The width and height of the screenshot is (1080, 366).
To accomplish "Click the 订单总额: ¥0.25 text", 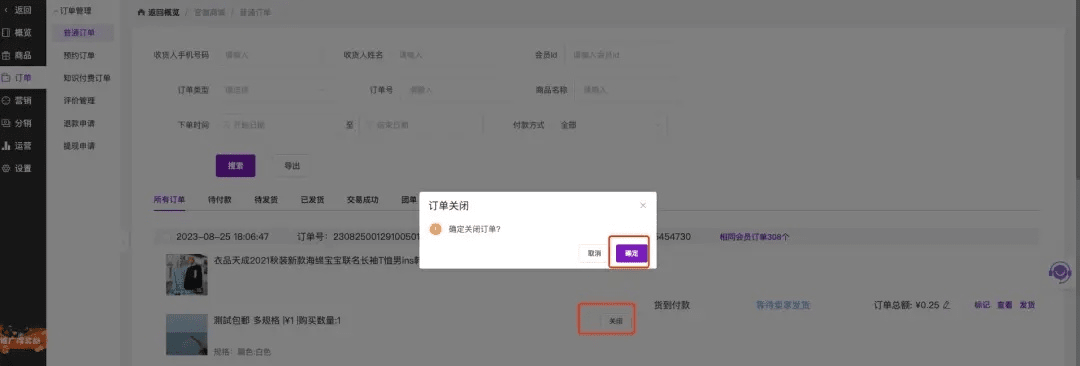I will [x=906, y=305].
